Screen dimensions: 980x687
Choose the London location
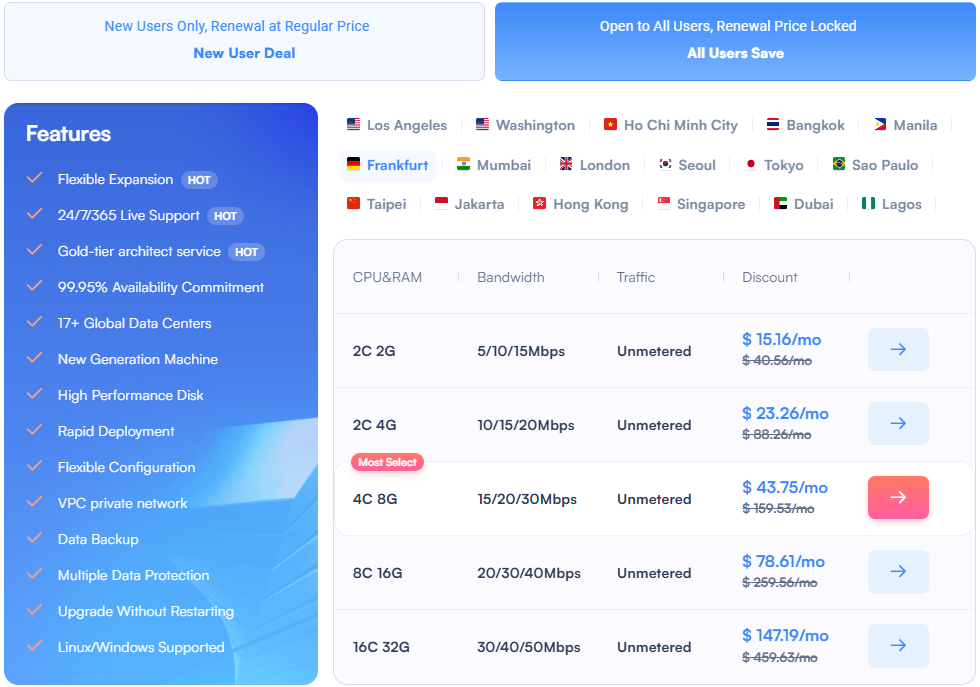click(595, 165)
